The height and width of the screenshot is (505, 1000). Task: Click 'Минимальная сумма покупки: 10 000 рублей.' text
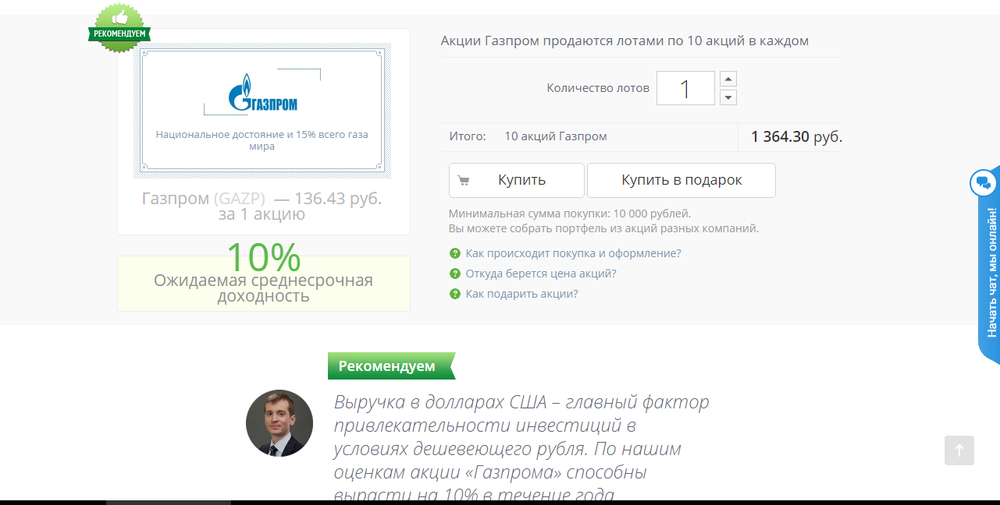[x=570, y=214]
